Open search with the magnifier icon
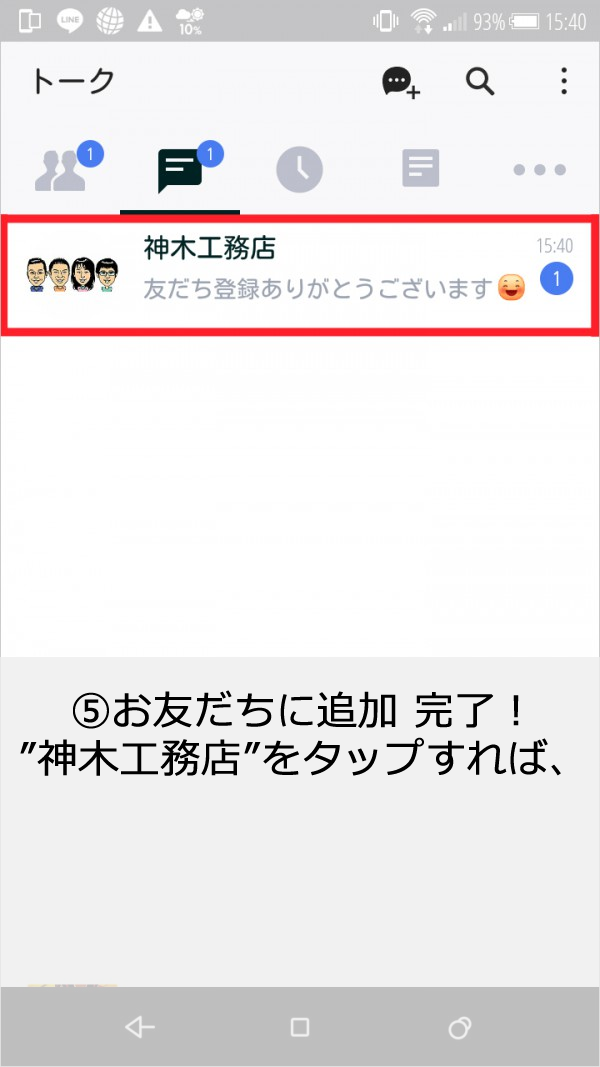The image size is (600, 1067). pyautogui.click(x=480, y=82)
